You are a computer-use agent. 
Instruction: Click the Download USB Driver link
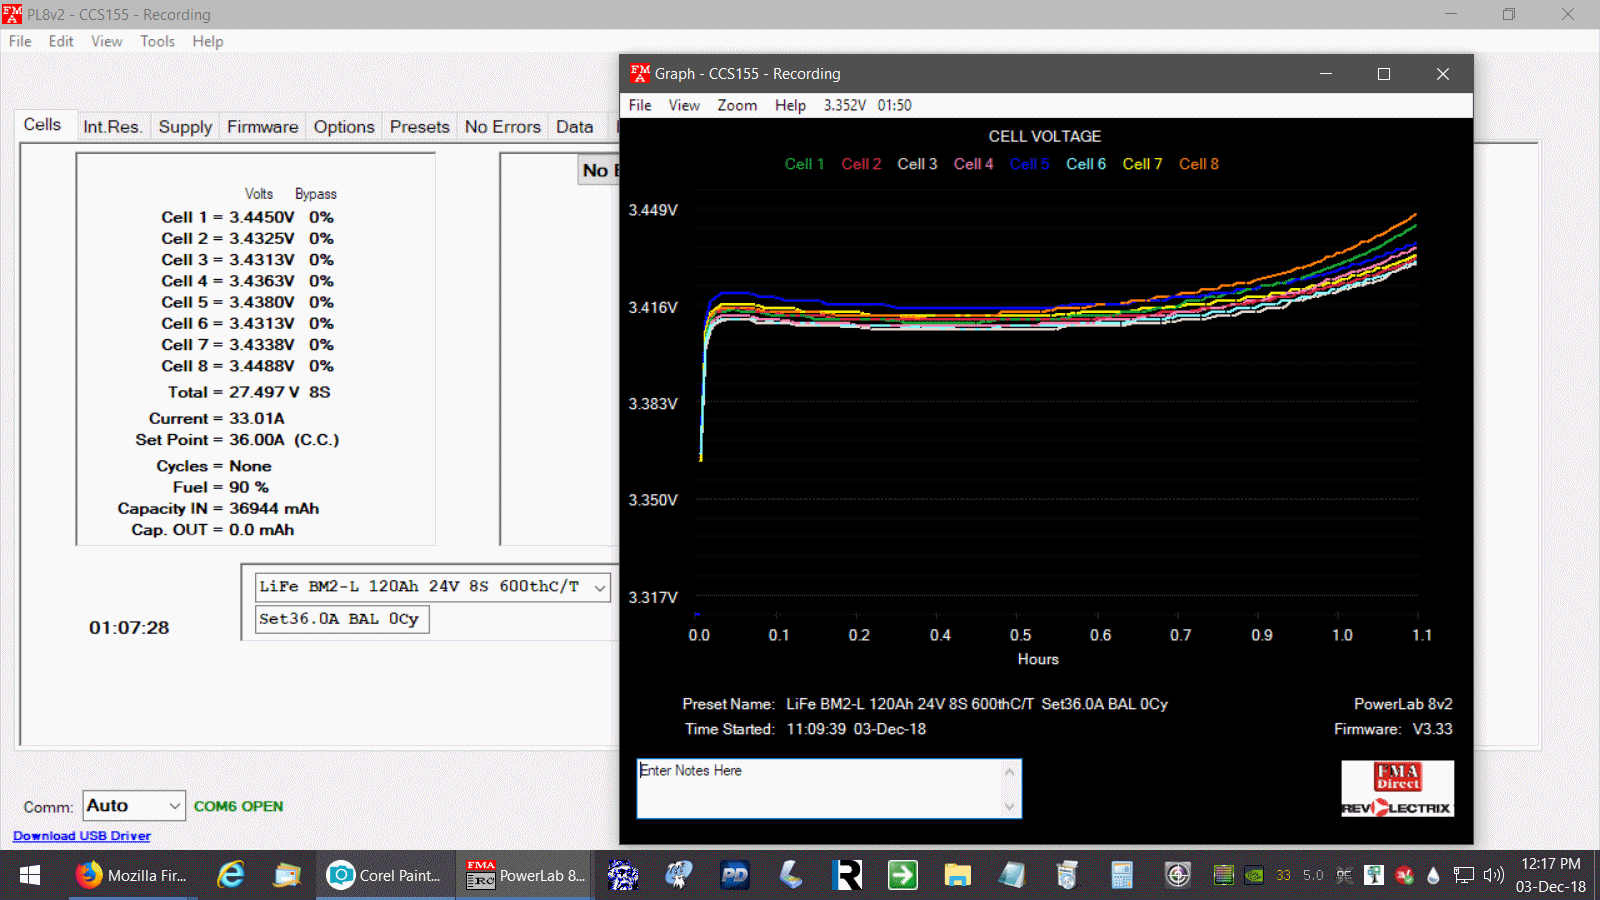pyautogui.click(x=82, y=836)
